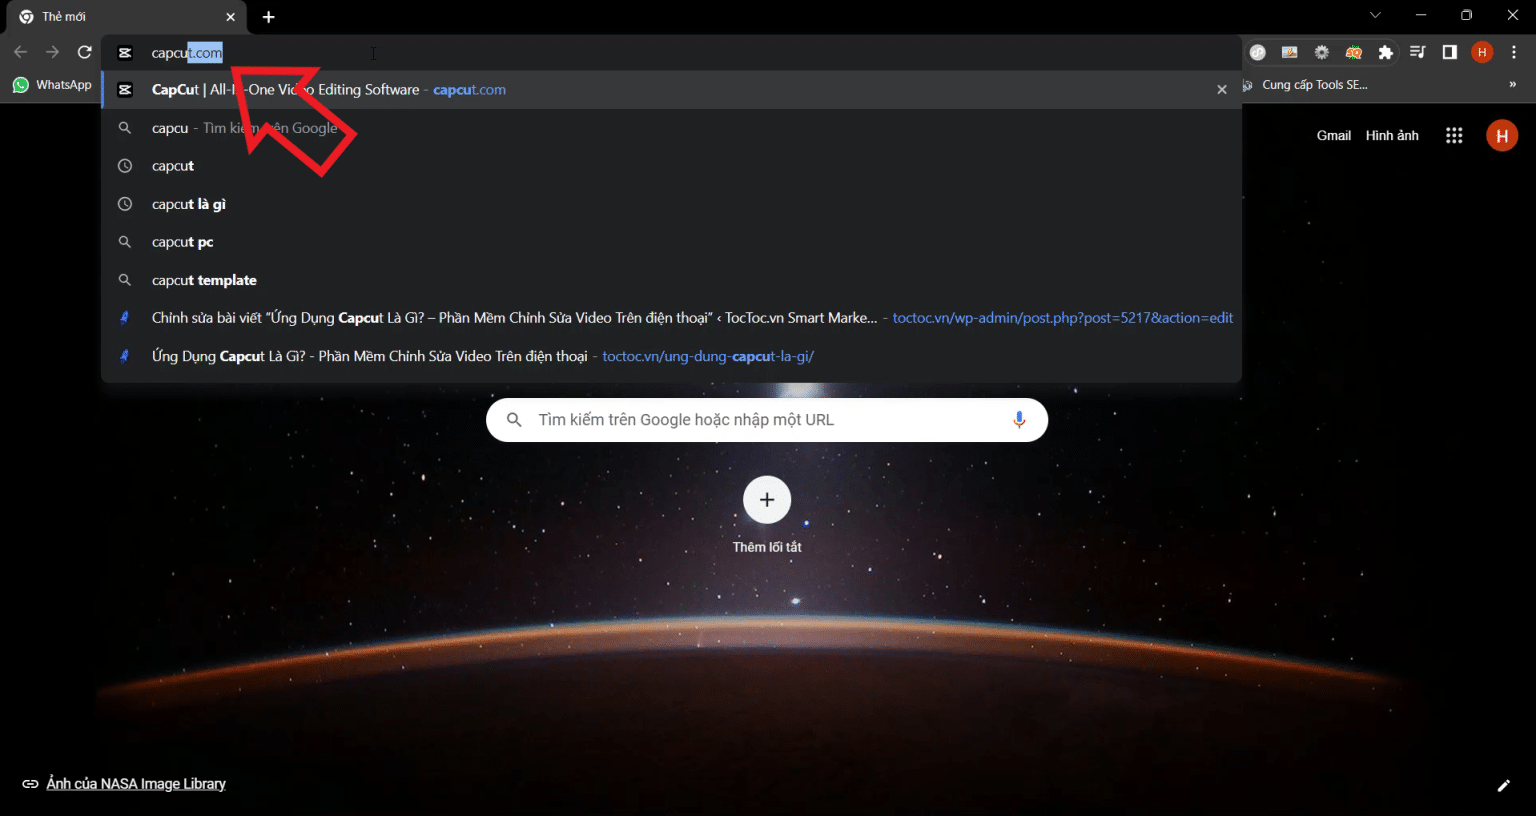The image size is (1536, 816).
Task: Open the media control playlist icon
Action: (x=1418, y=52)
